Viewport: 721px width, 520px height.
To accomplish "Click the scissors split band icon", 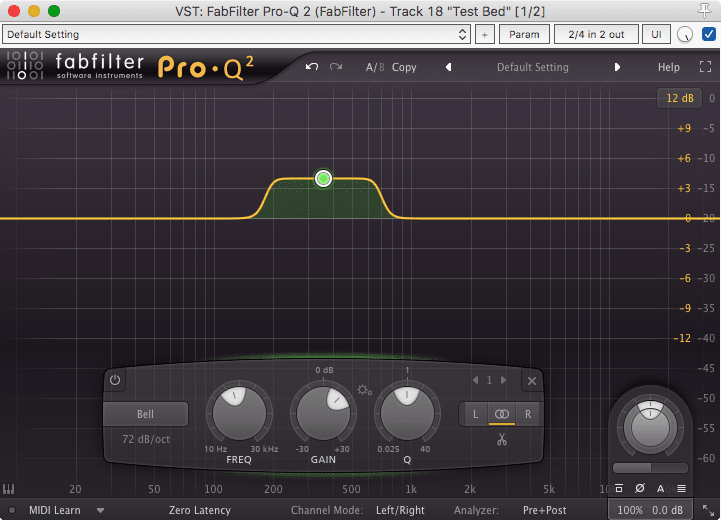I will [x=501, y=439].
